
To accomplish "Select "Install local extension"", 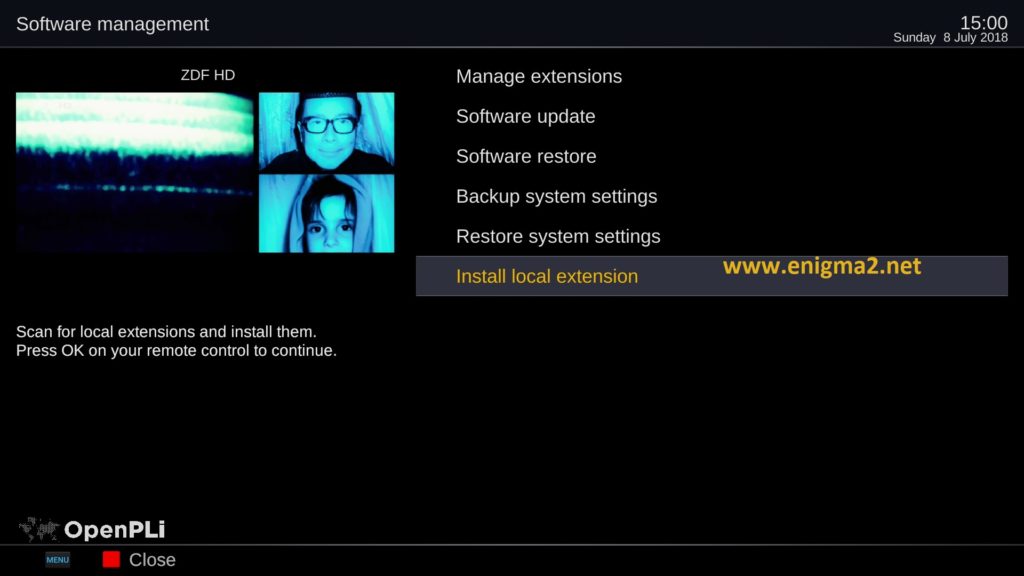I will pos(546,276).
